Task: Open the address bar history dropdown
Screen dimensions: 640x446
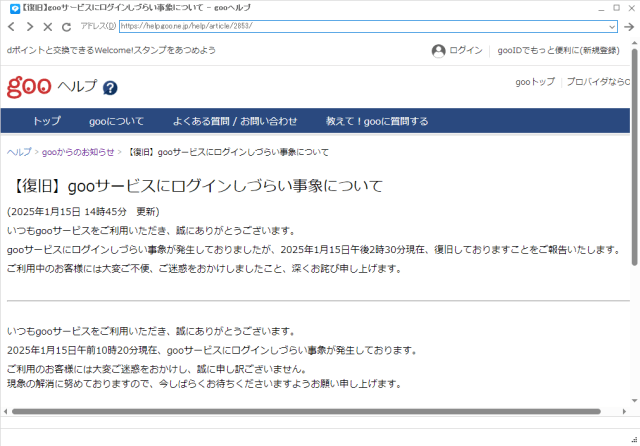Action: (612, 27)
